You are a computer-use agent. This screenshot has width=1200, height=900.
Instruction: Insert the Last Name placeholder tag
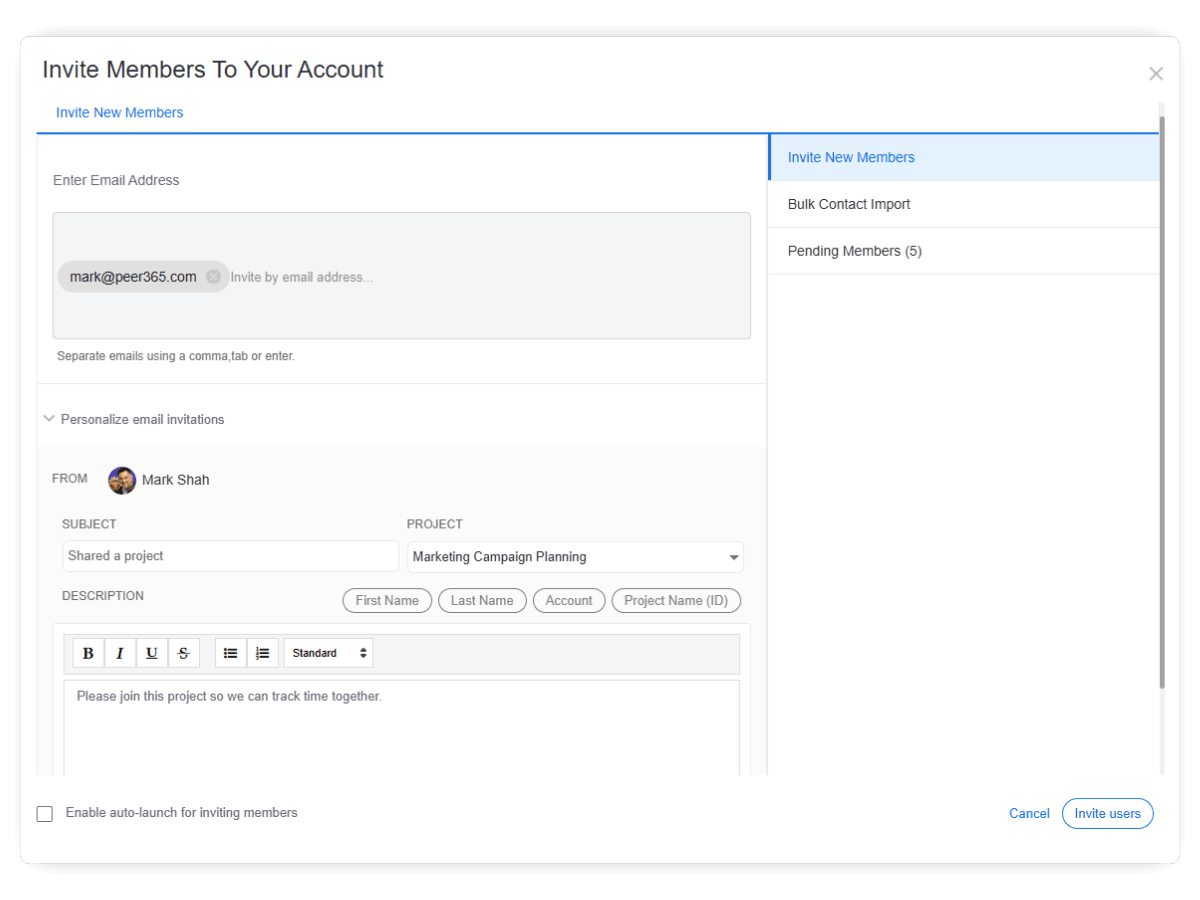pos(482,600)
